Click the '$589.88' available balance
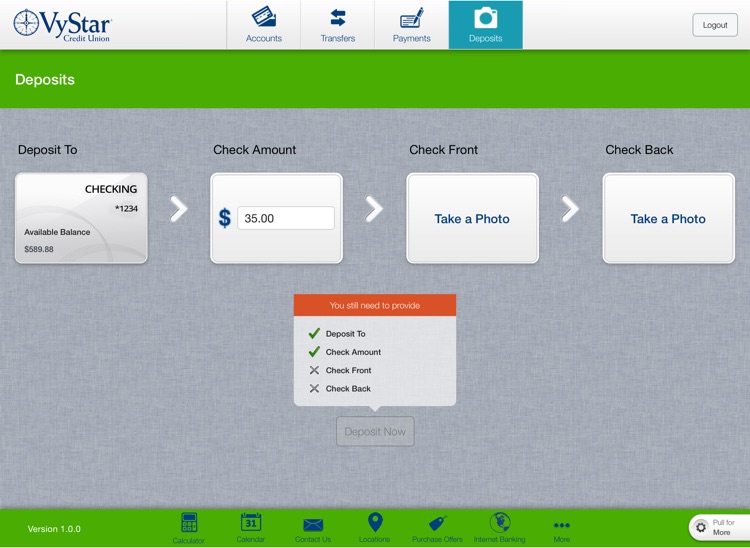Viewport: 750px width, 548px height. point(39,249)
